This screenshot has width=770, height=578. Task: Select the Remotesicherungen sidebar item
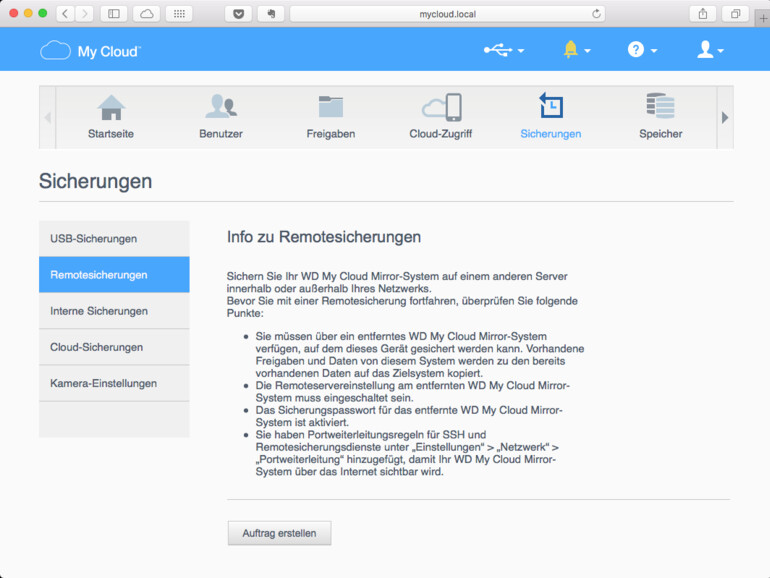click(114, 275)
